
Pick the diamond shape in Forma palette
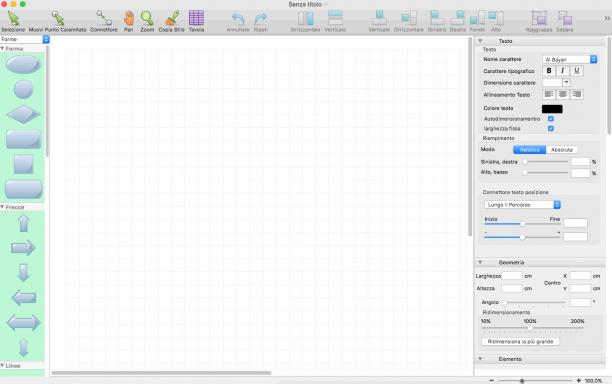click(23, 114)
